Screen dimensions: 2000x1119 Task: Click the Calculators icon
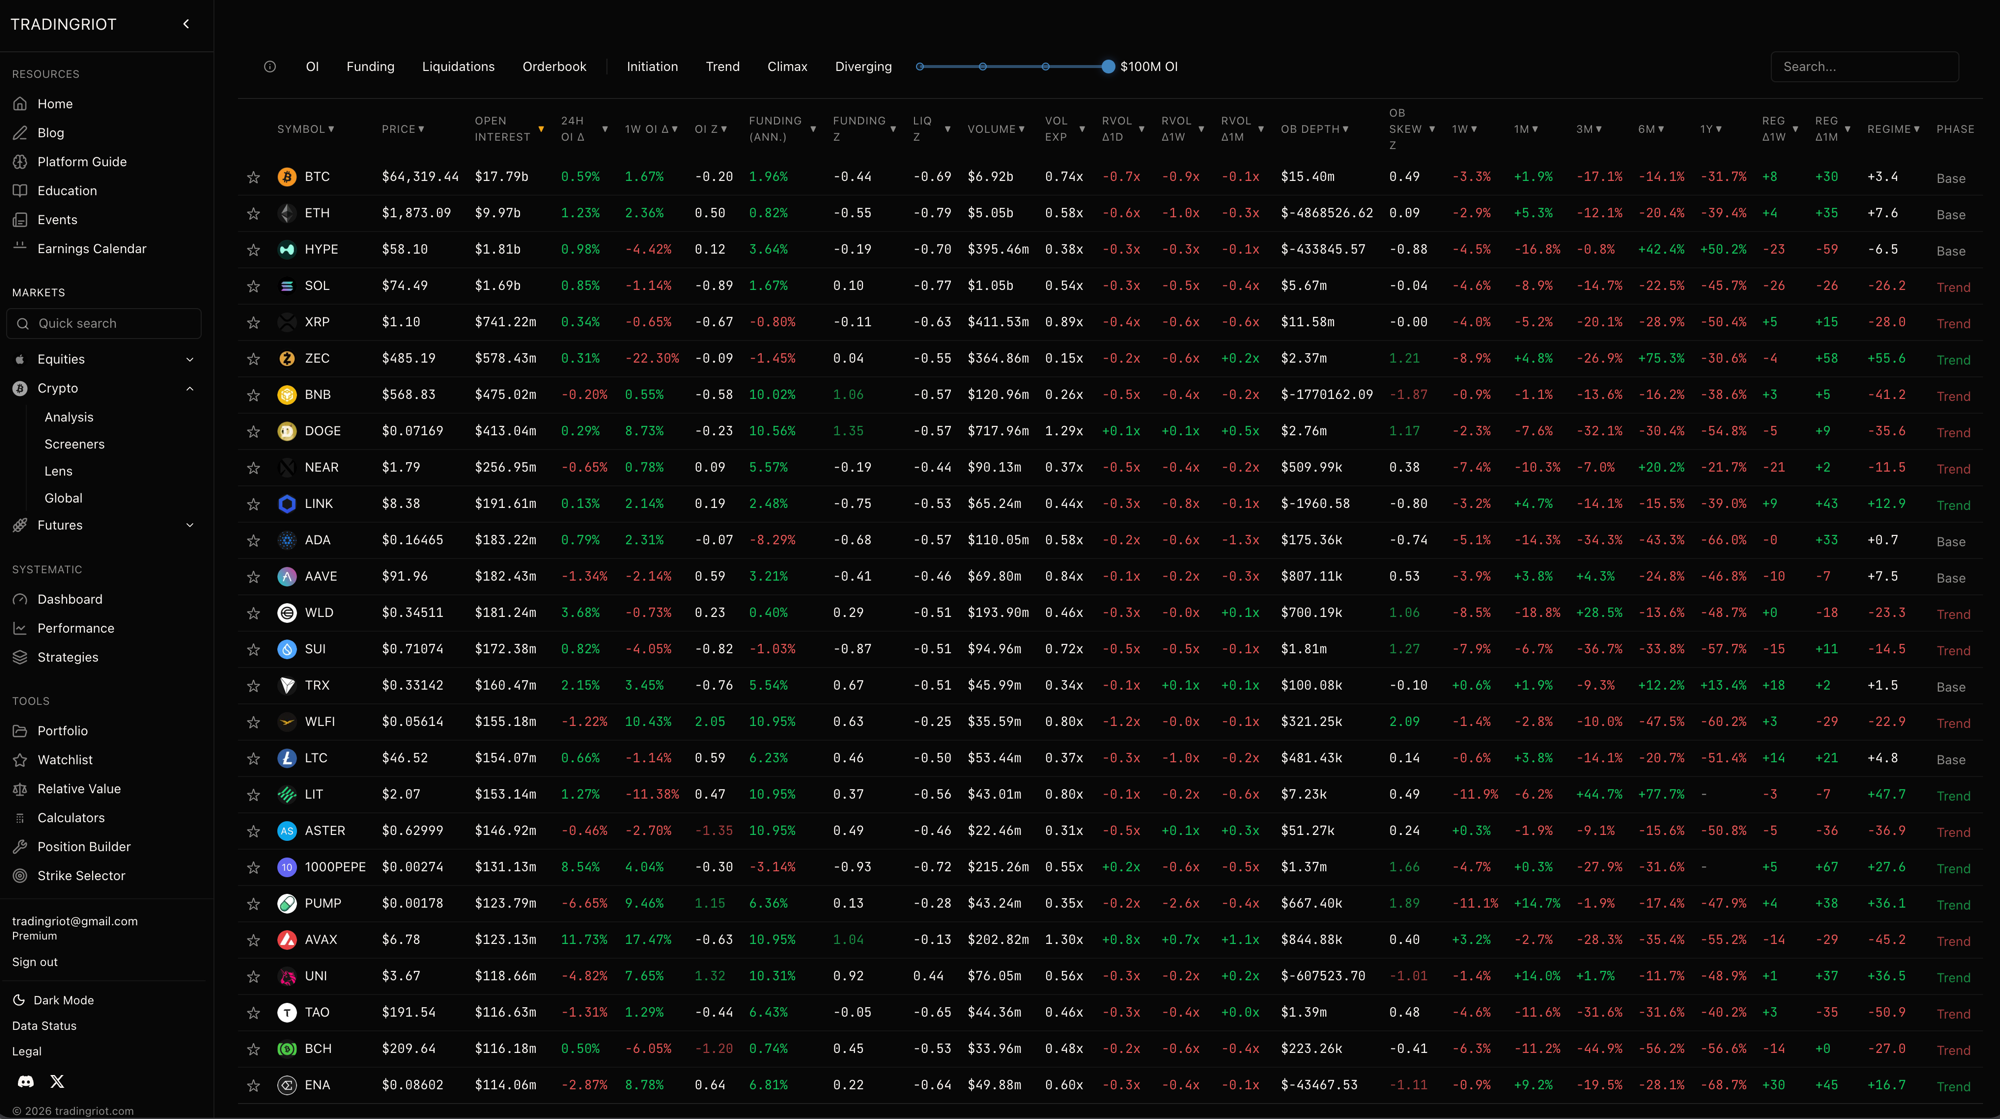[x=20, y=818]
